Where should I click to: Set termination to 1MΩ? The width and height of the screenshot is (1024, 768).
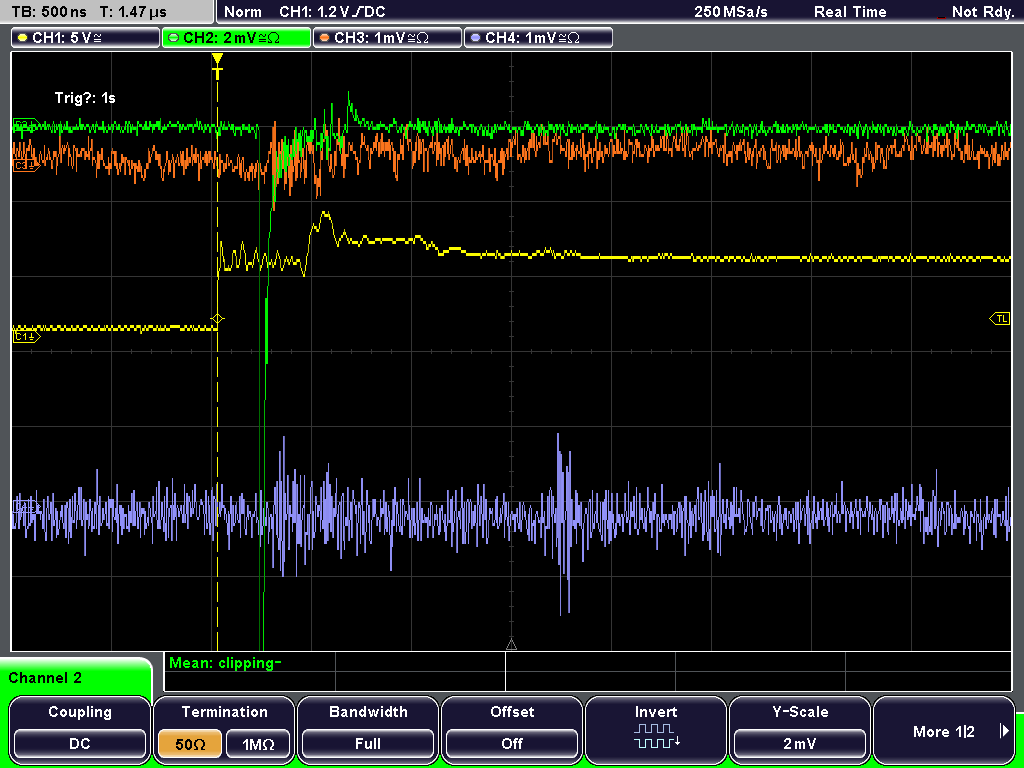pos(258,744)
